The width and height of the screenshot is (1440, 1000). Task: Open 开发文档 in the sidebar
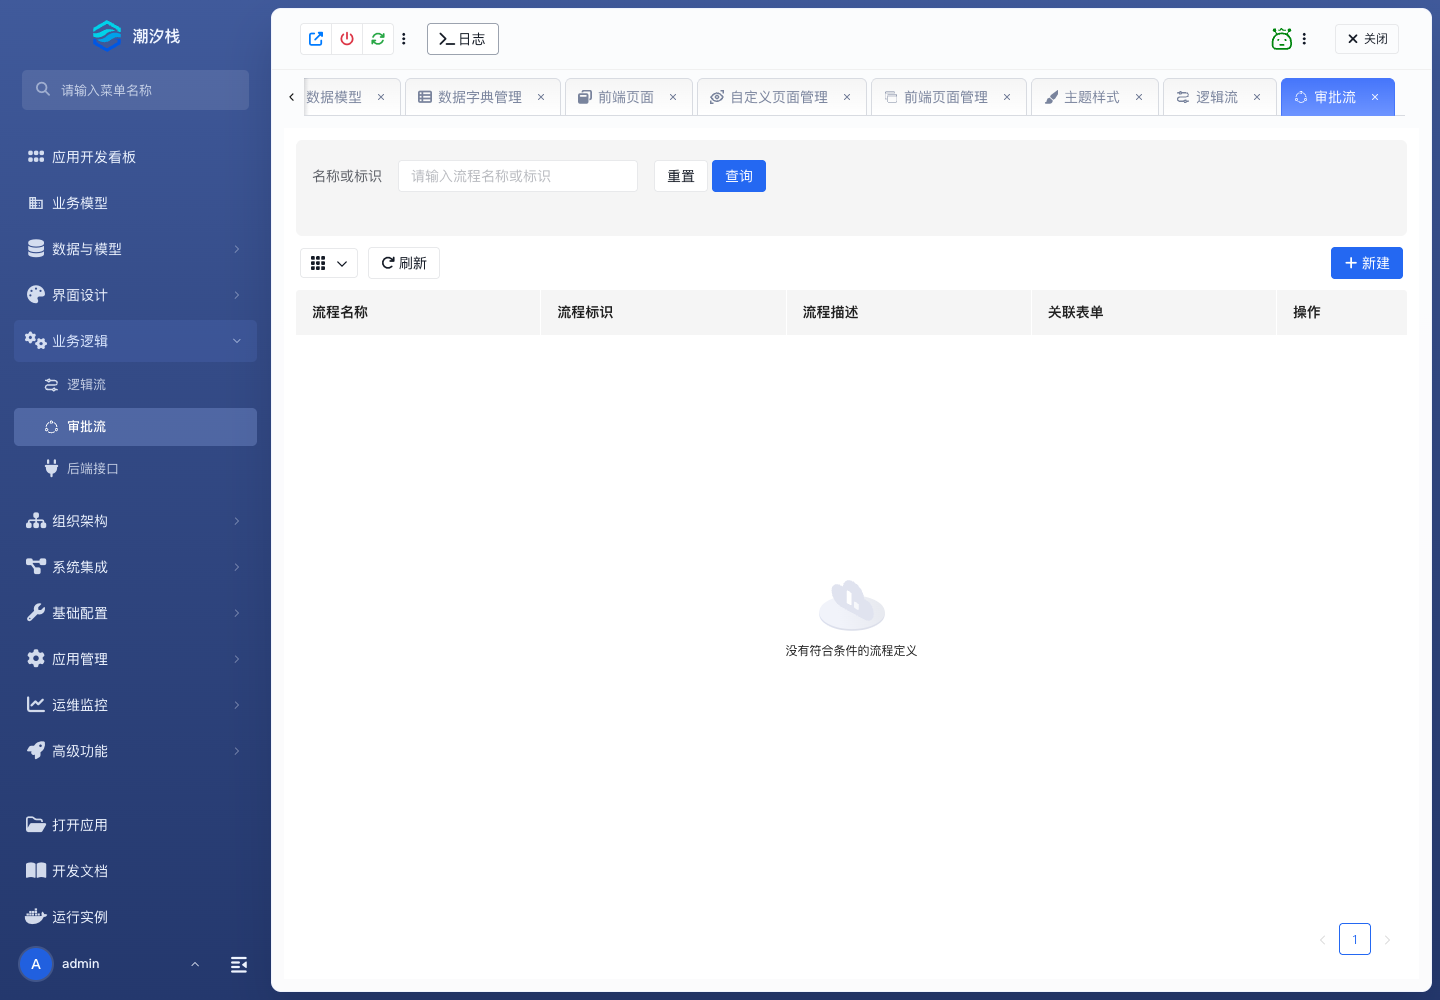(135, 871)
